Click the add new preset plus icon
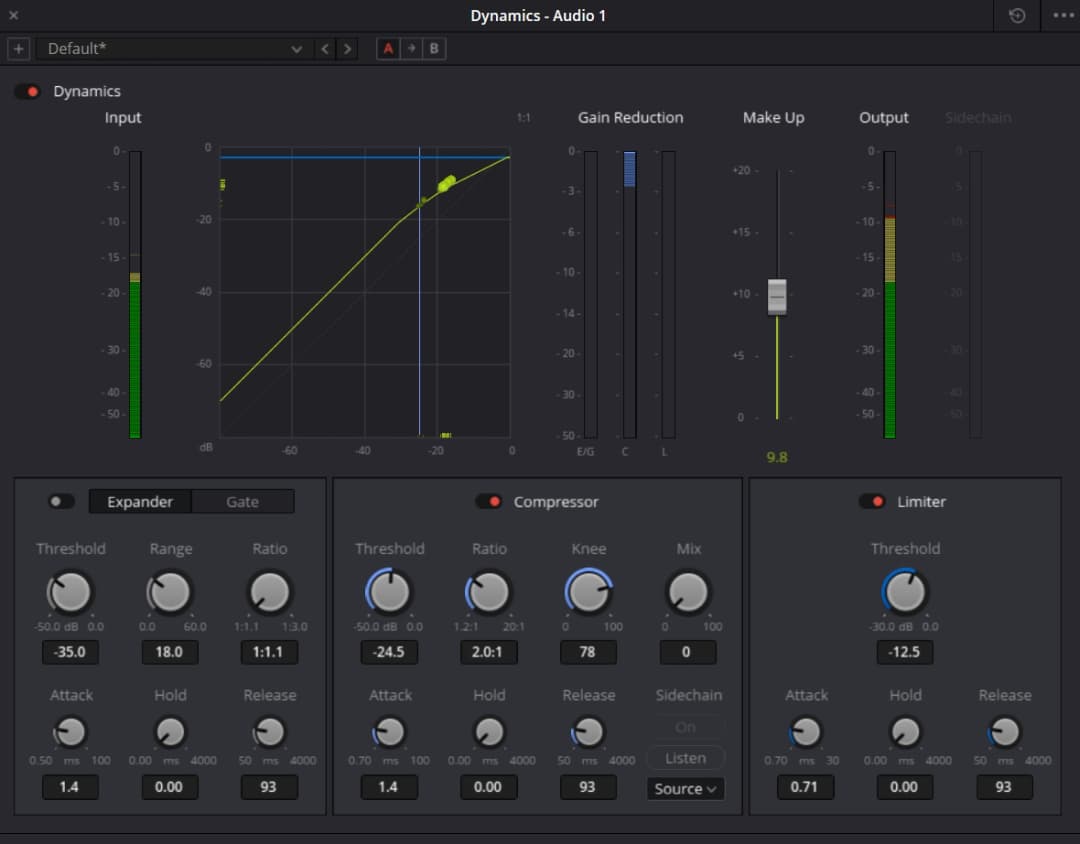This screenshot has width=1080, height=844. 18,48
